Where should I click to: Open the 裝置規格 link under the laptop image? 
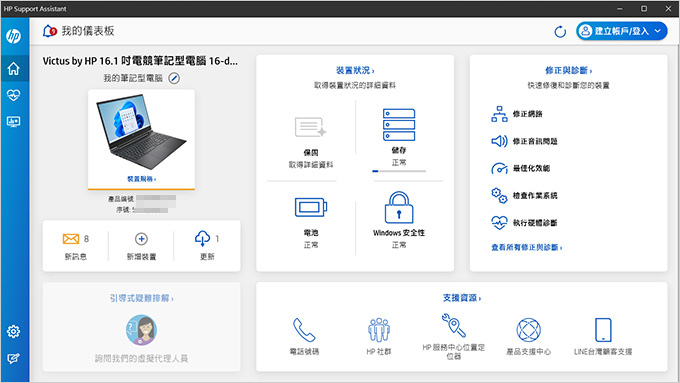click(141, 179)
